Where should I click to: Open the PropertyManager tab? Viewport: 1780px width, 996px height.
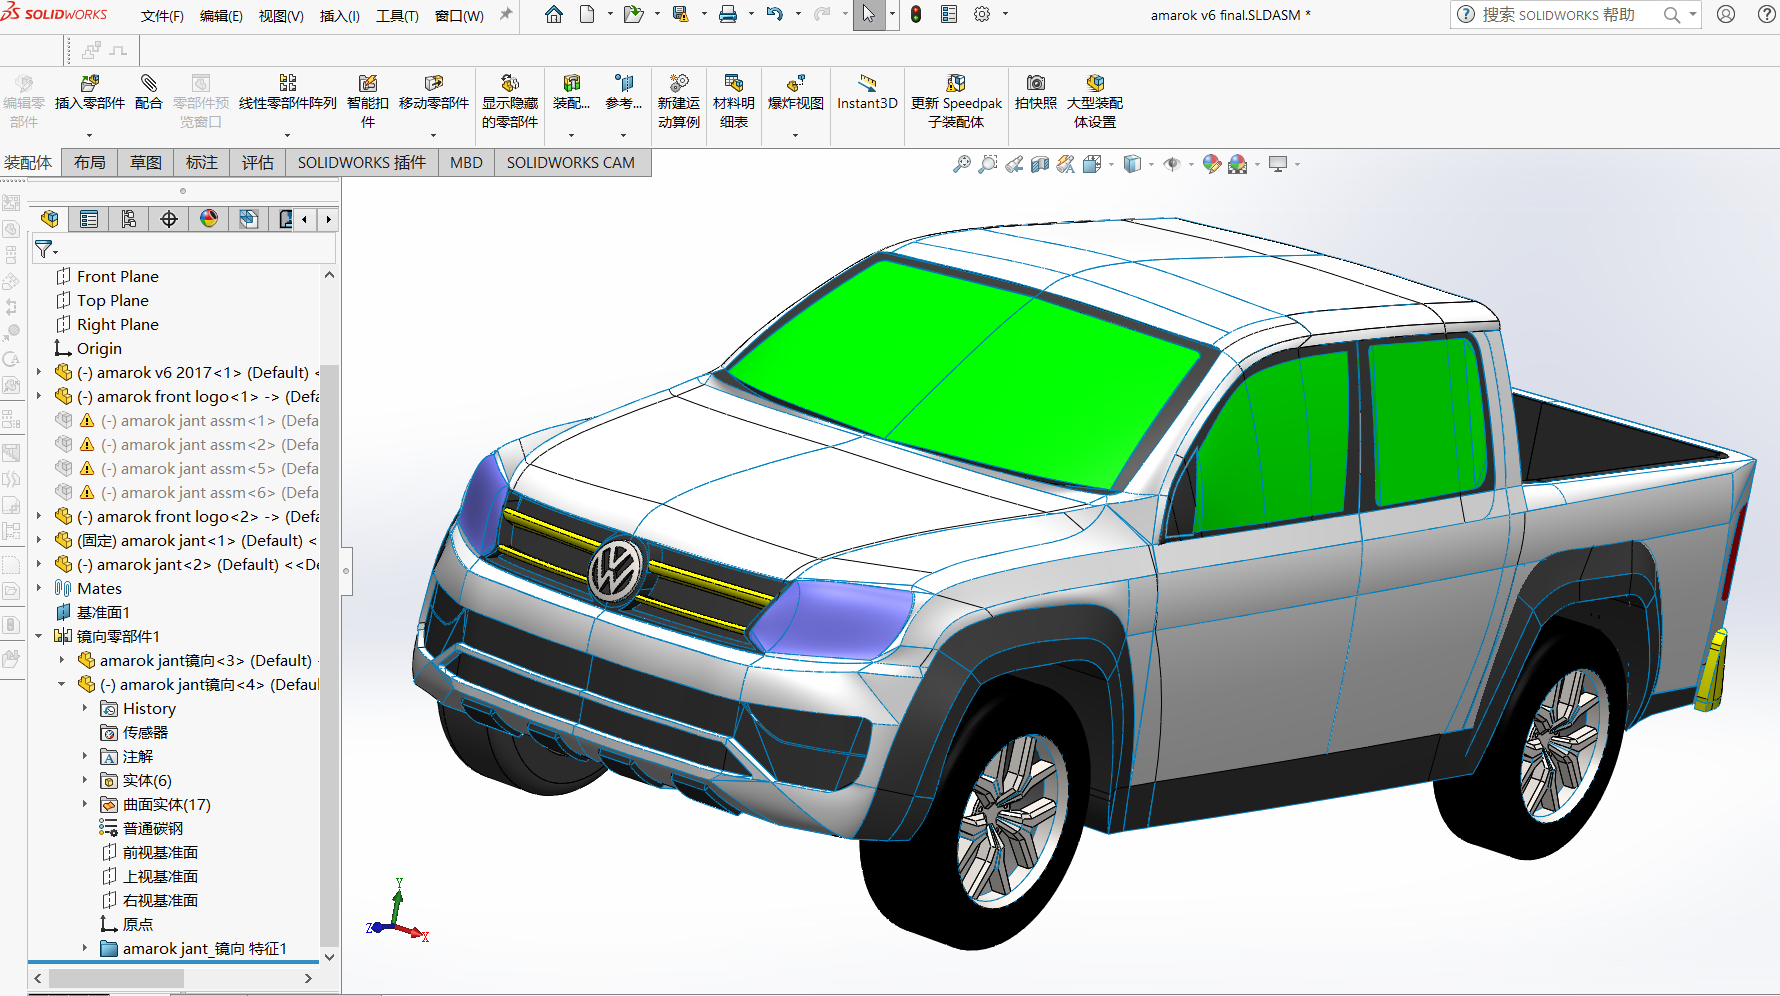point(89,219)
